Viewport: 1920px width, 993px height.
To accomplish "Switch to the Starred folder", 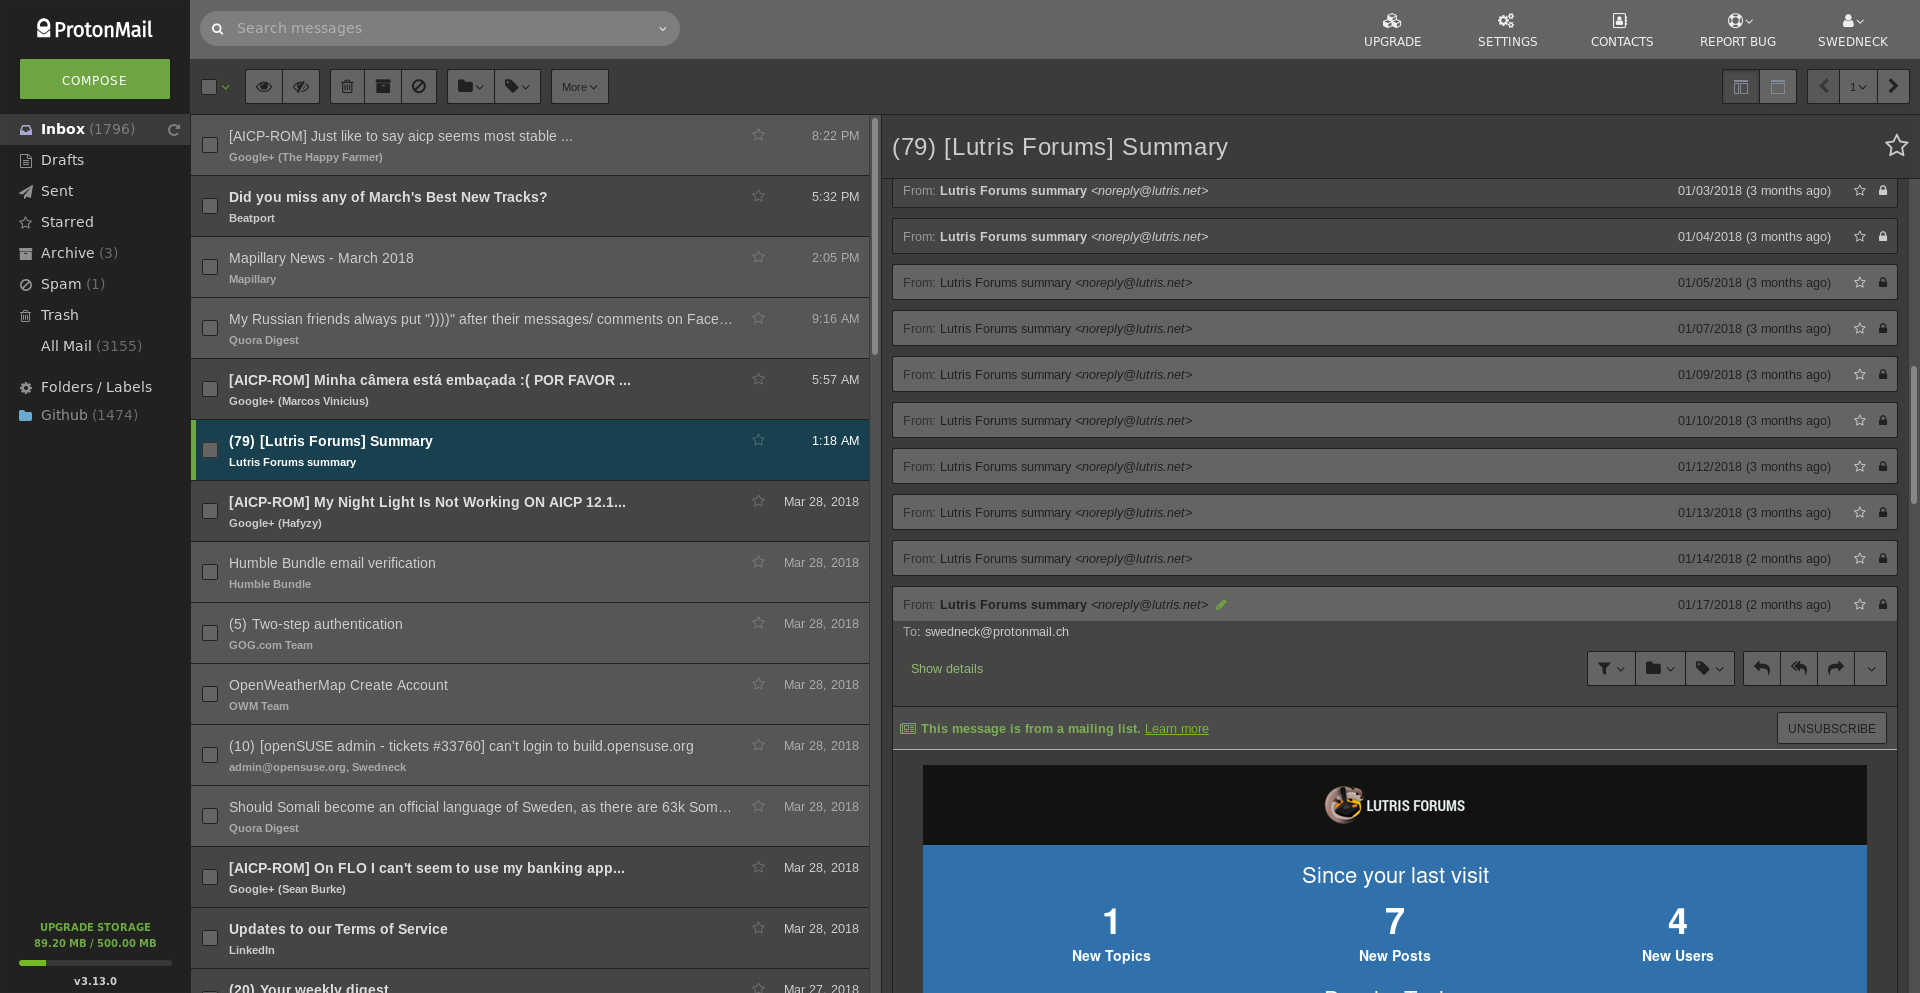I will click(67, 222).
